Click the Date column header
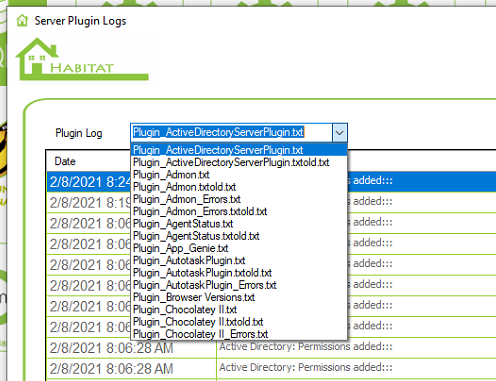The width and height of the screenshot is (496, 381). (x=65, y=161)
